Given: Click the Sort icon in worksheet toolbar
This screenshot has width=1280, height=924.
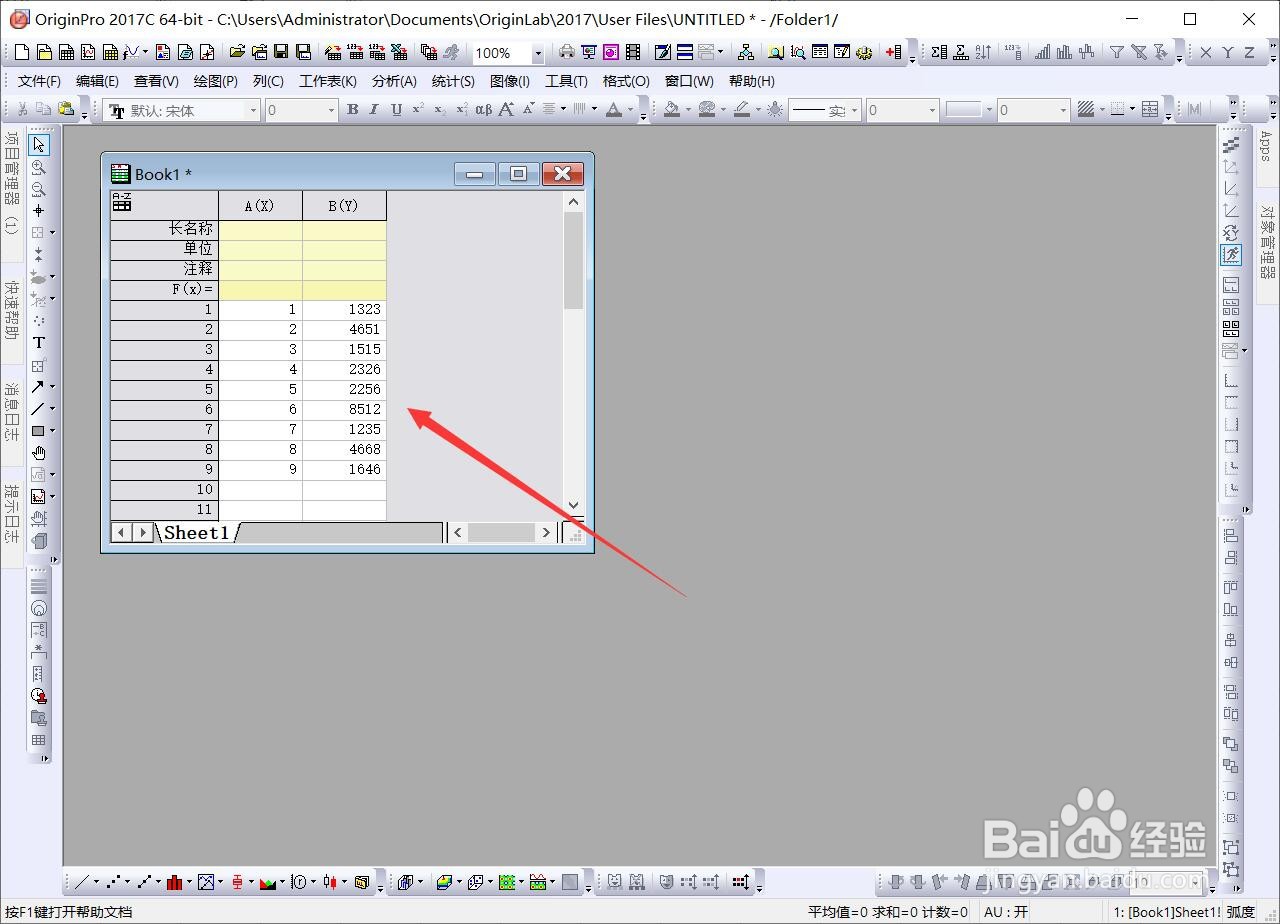Looking at the screenshot, I should click(x=983, y=52).
